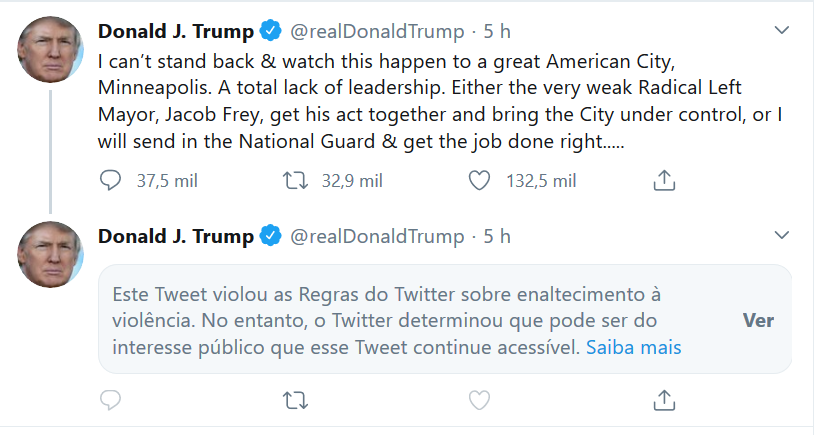The height and width of the screenshot is (435, 829).
Task: Click the first tweet's 5 h timestamp
Action: (x=497, y=31)
